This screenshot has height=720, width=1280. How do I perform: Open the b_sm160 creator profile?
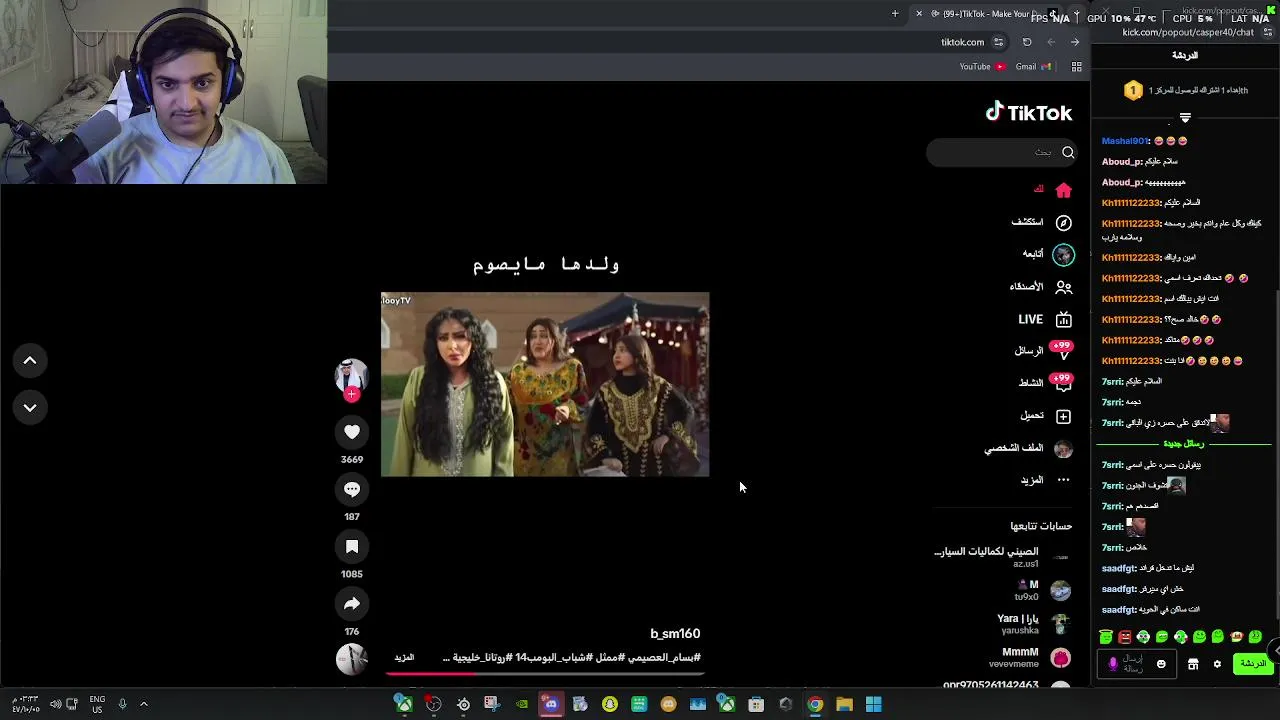pyautogui.click(x=675, y=633)
